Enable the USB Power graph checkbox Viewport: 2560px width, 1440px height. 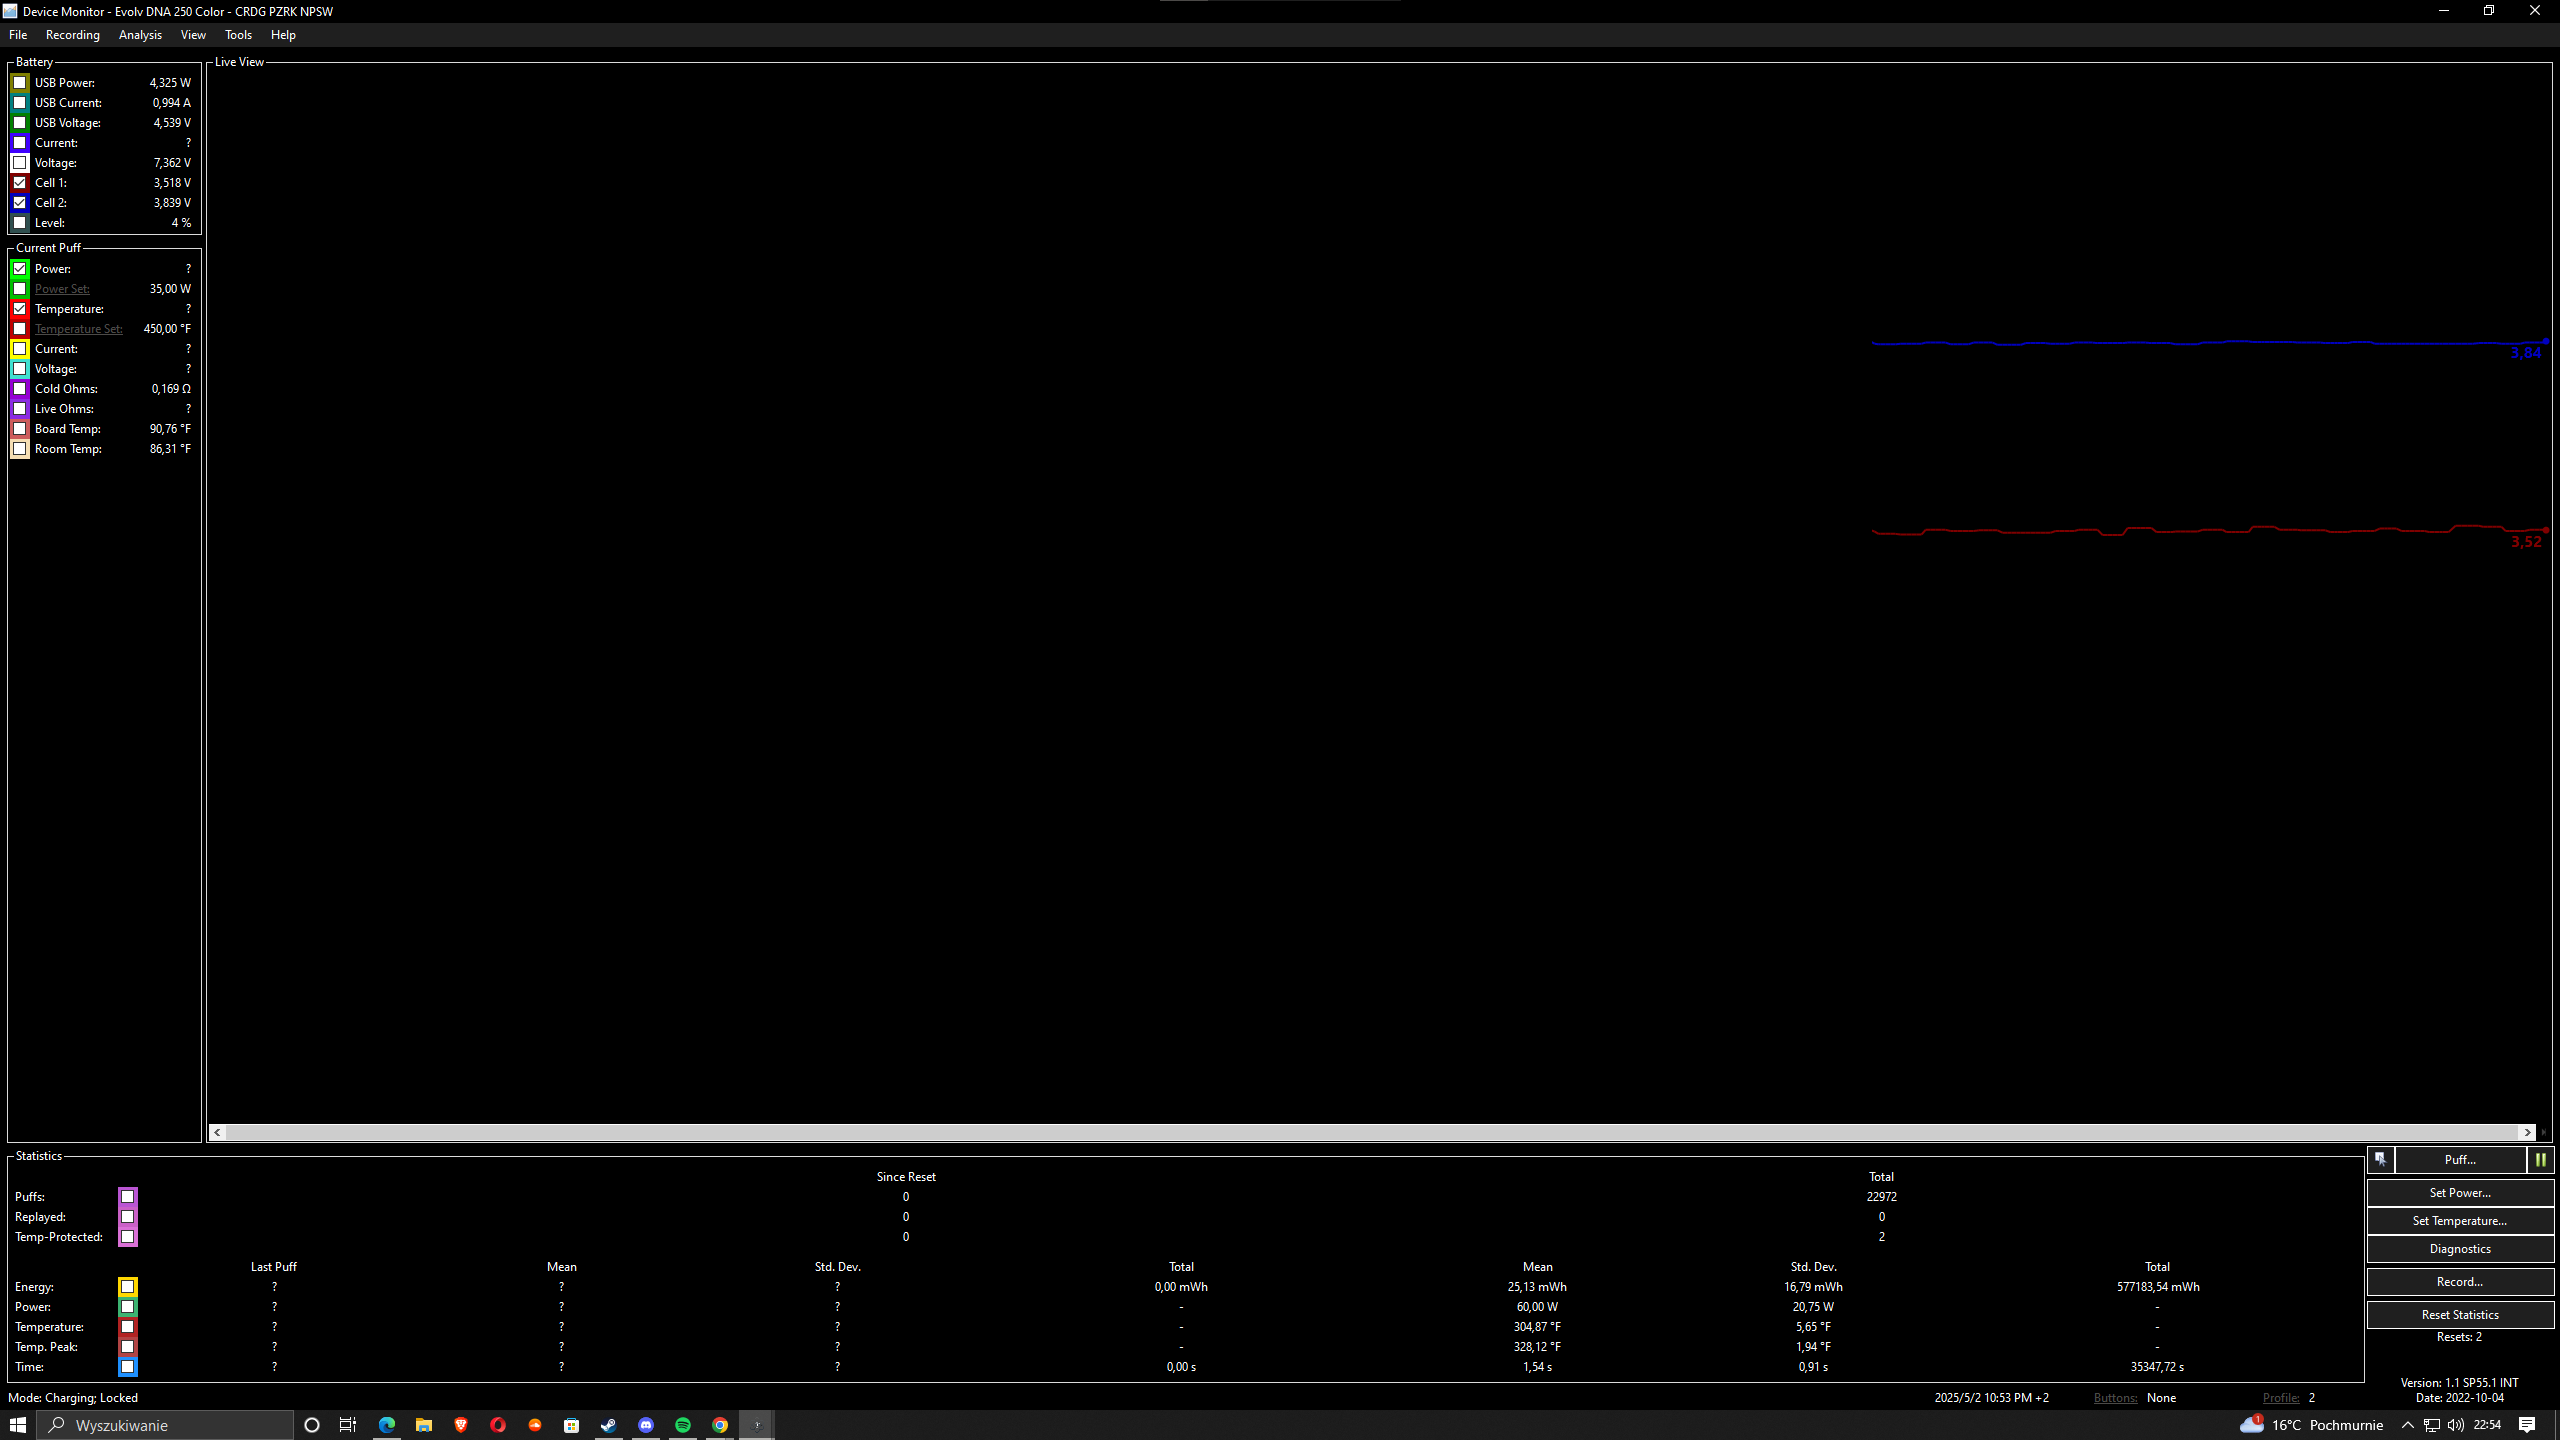[20, 83]
